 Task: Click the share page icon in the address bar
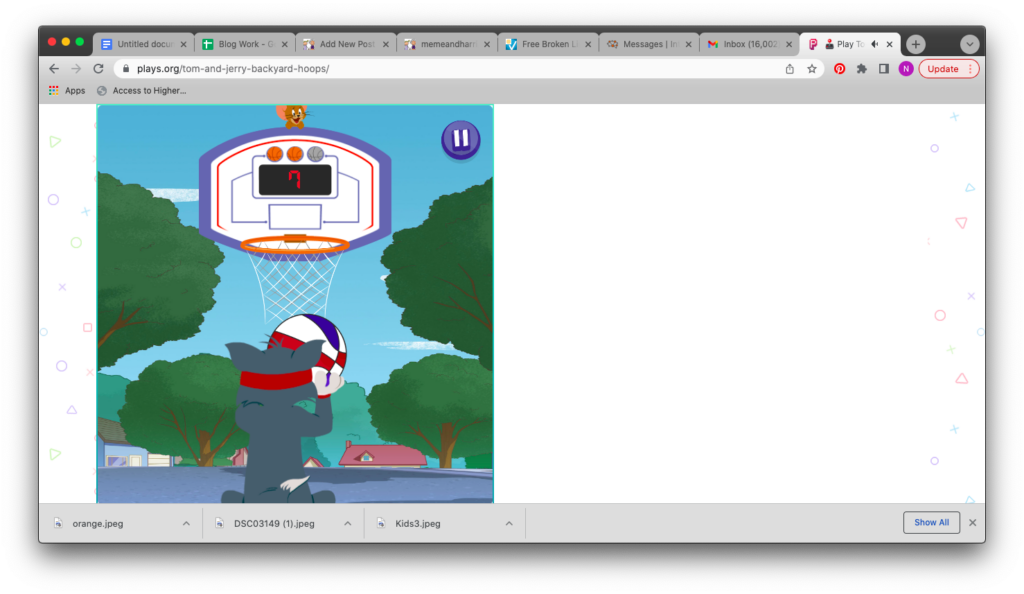pos(790,69)
